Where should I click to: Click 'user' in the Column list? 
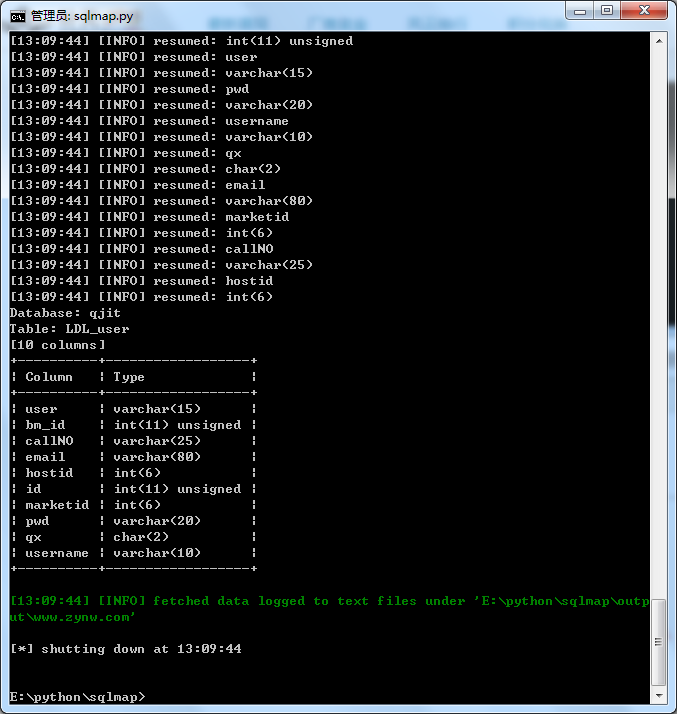tap(41, 409)
